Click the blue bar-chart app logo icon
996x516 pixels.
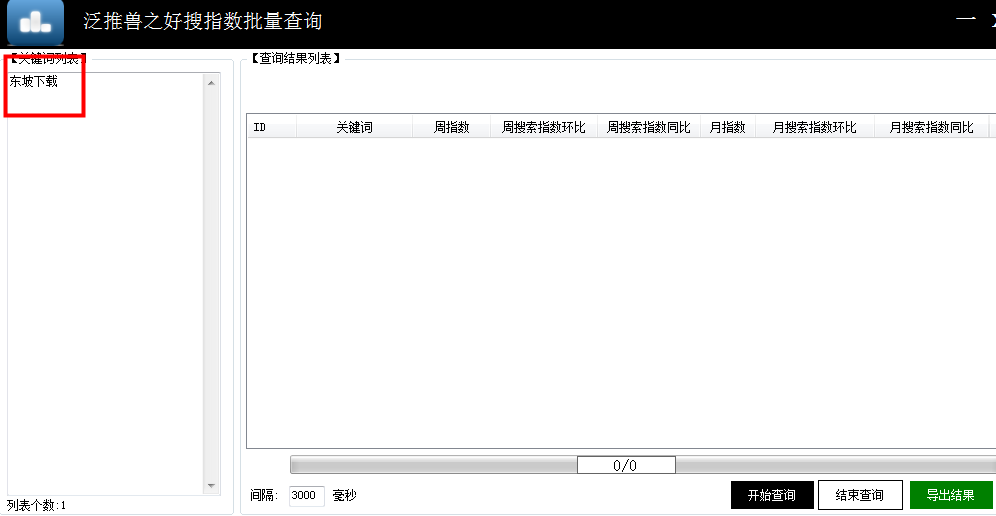point(36,22)
